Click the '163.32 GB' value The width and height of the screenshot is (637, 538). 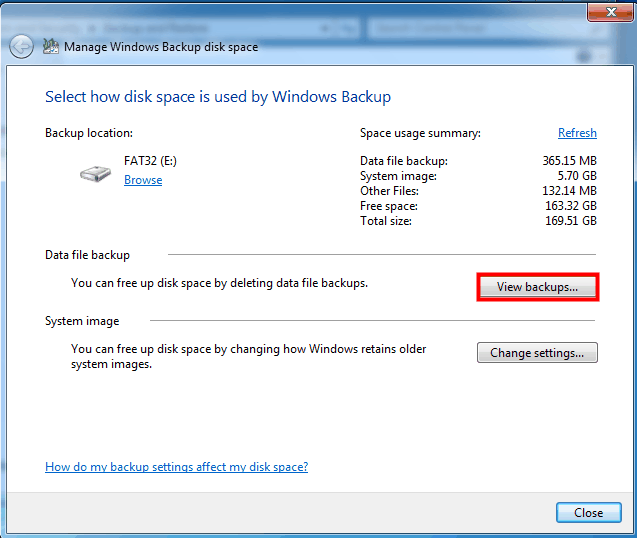click(571, 206)
